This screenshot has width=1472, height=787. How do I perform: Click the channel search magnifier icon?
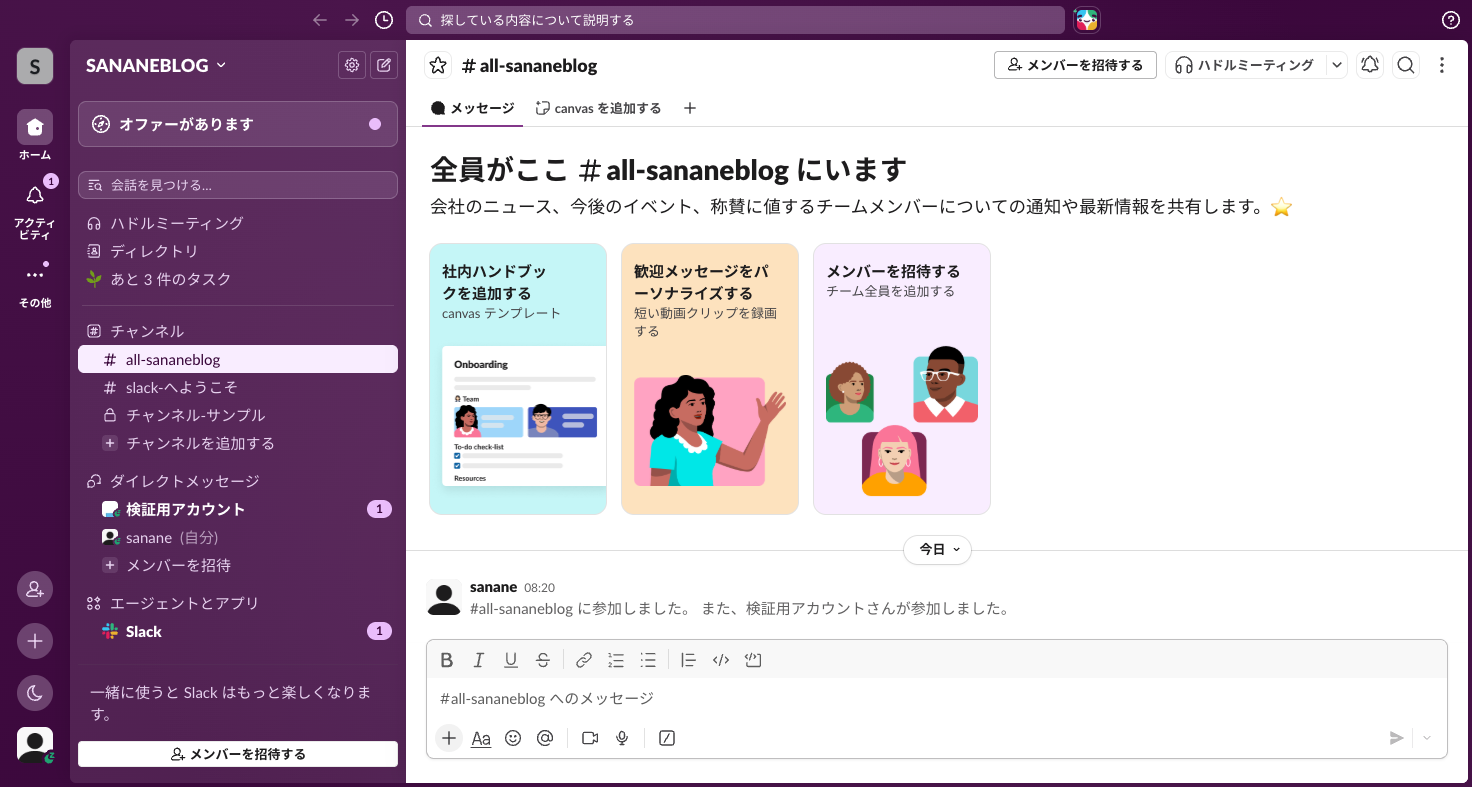(1406, 65)
